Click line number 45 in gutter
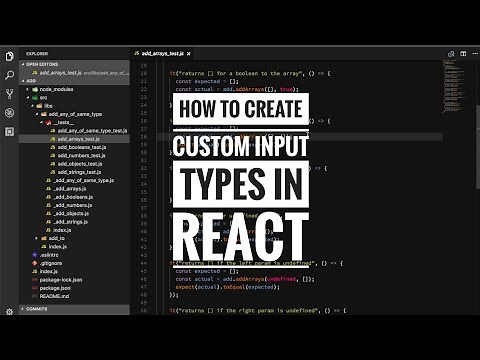Viewport: 480px width, 360px height. tap(144, 271)
